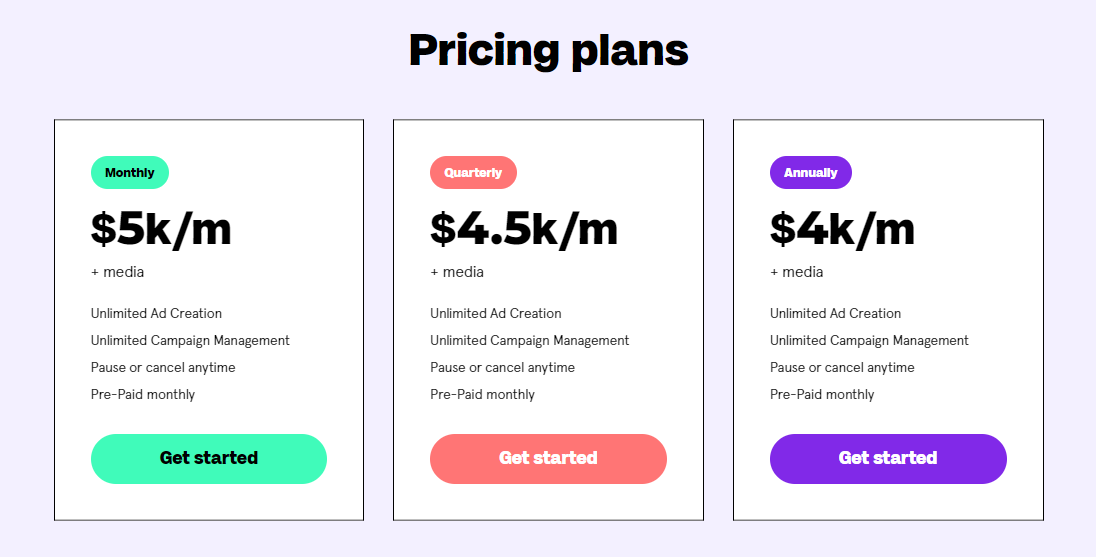Click Pause or cancel anytime in Annually card
1096x557 pixels.
click(x=842, y=368)
